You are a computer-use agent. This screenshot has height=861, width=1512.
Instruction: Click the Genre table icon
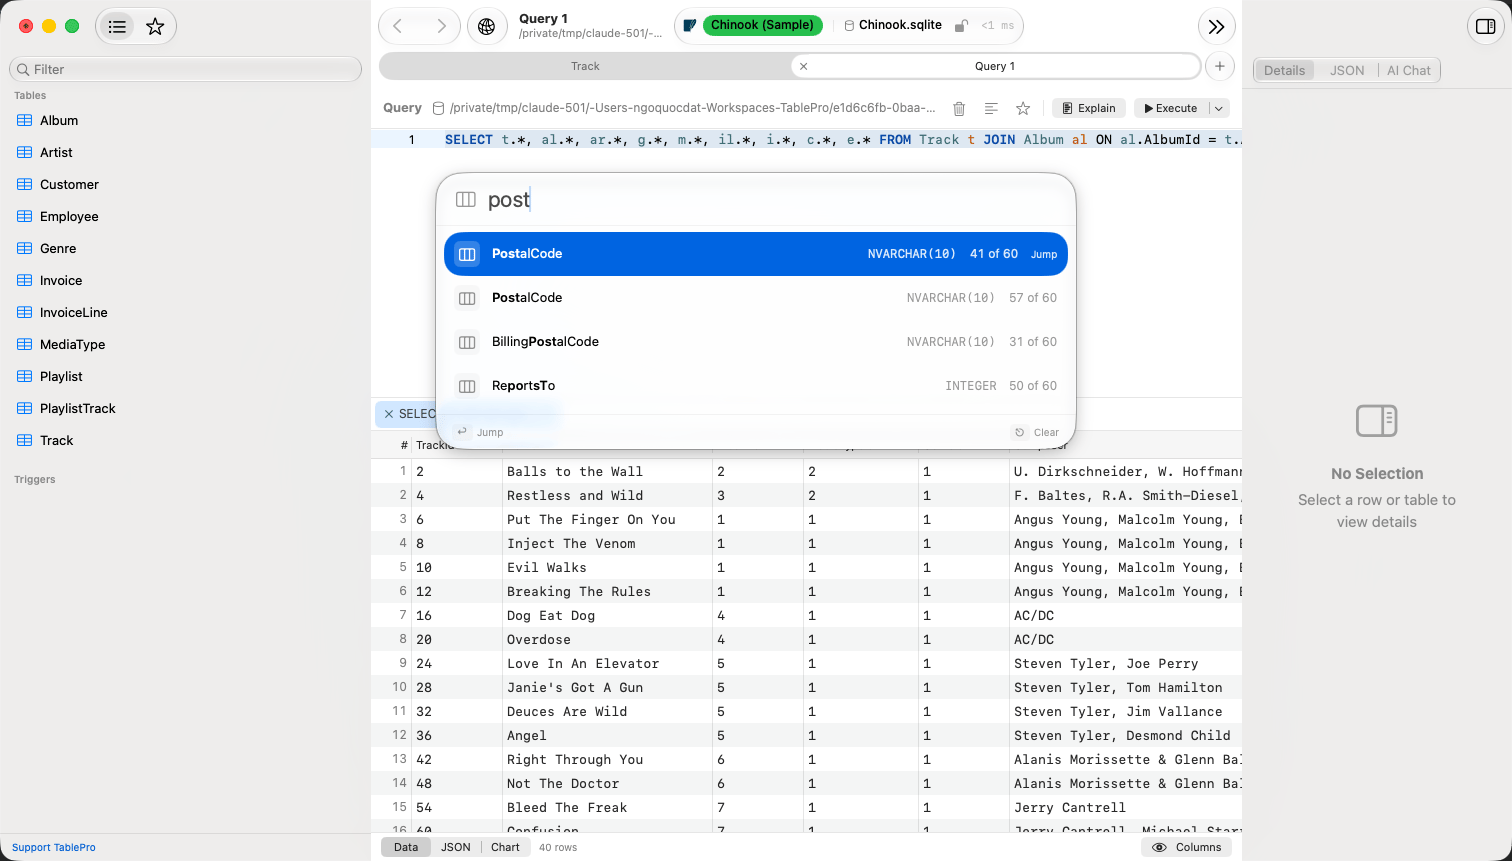point(25,248)
